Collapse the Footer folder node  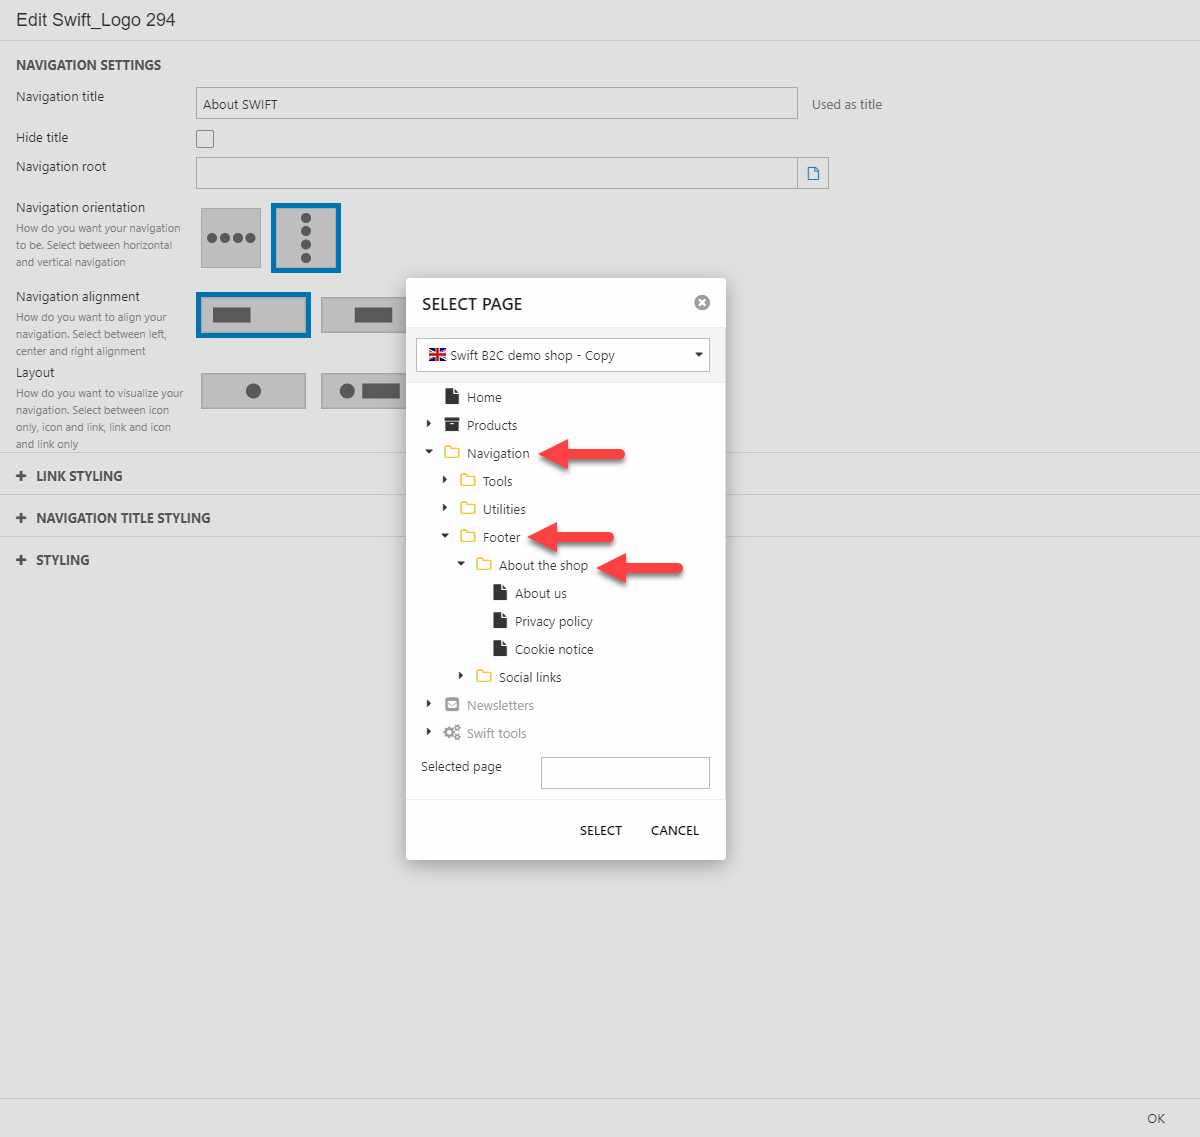tap(445, 536)
